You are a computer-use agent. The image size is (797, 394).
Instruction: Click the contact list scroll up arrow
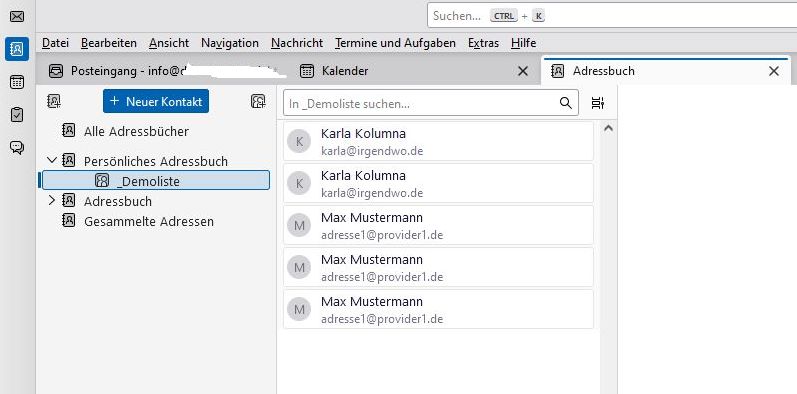coord(608,129)
